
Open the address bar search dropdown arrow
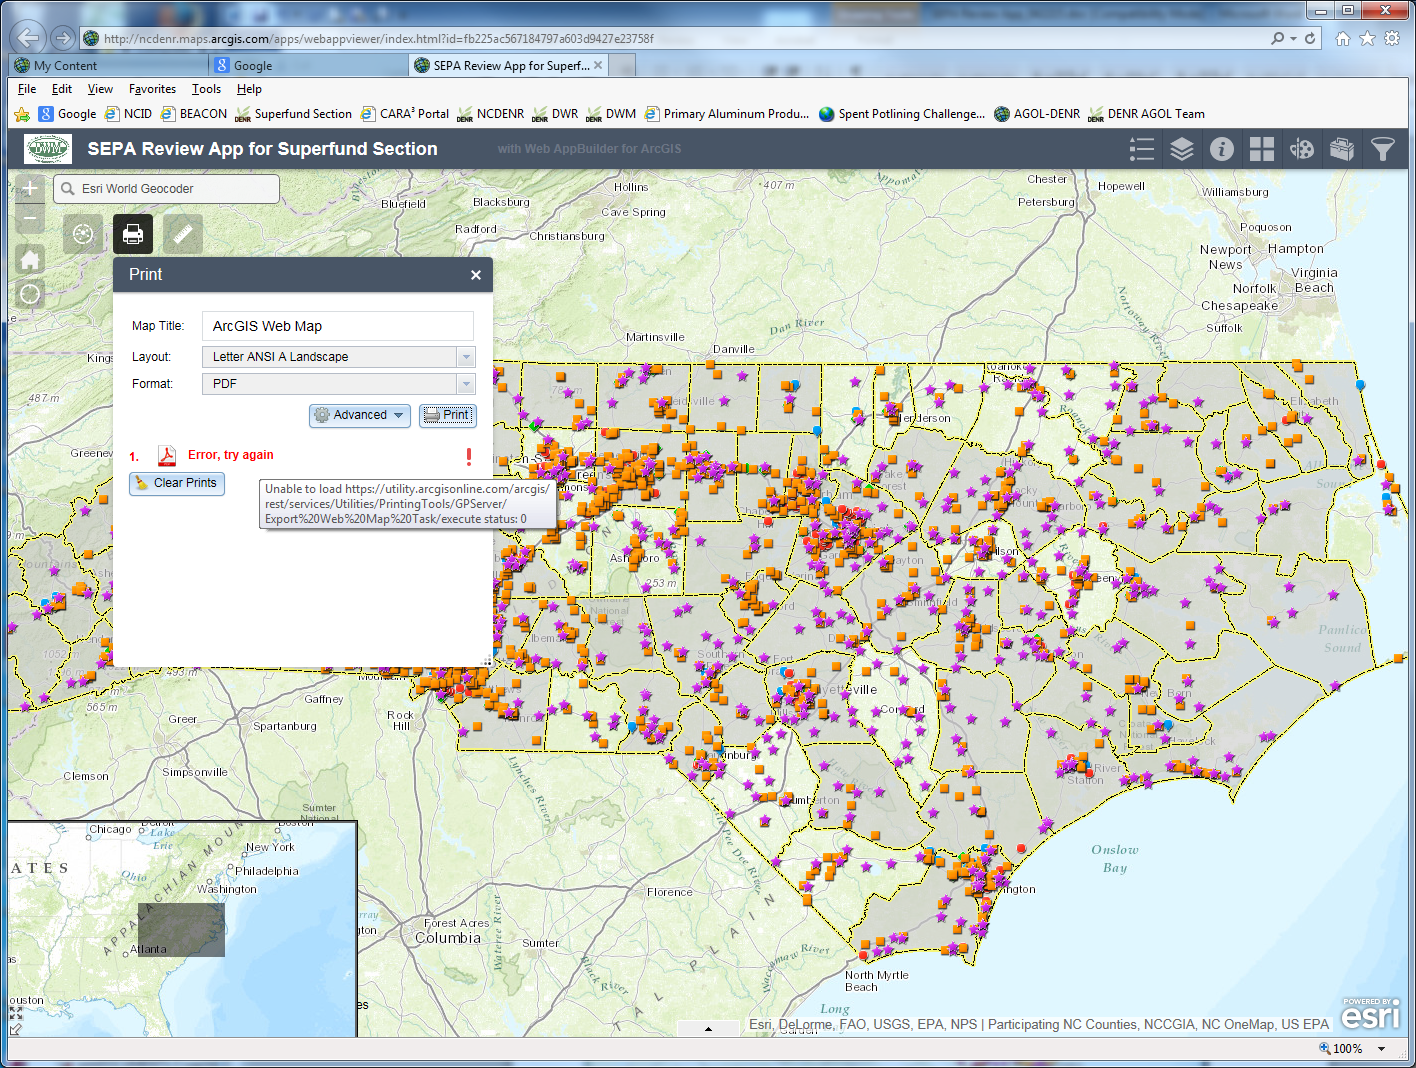tap(1293, 38)
